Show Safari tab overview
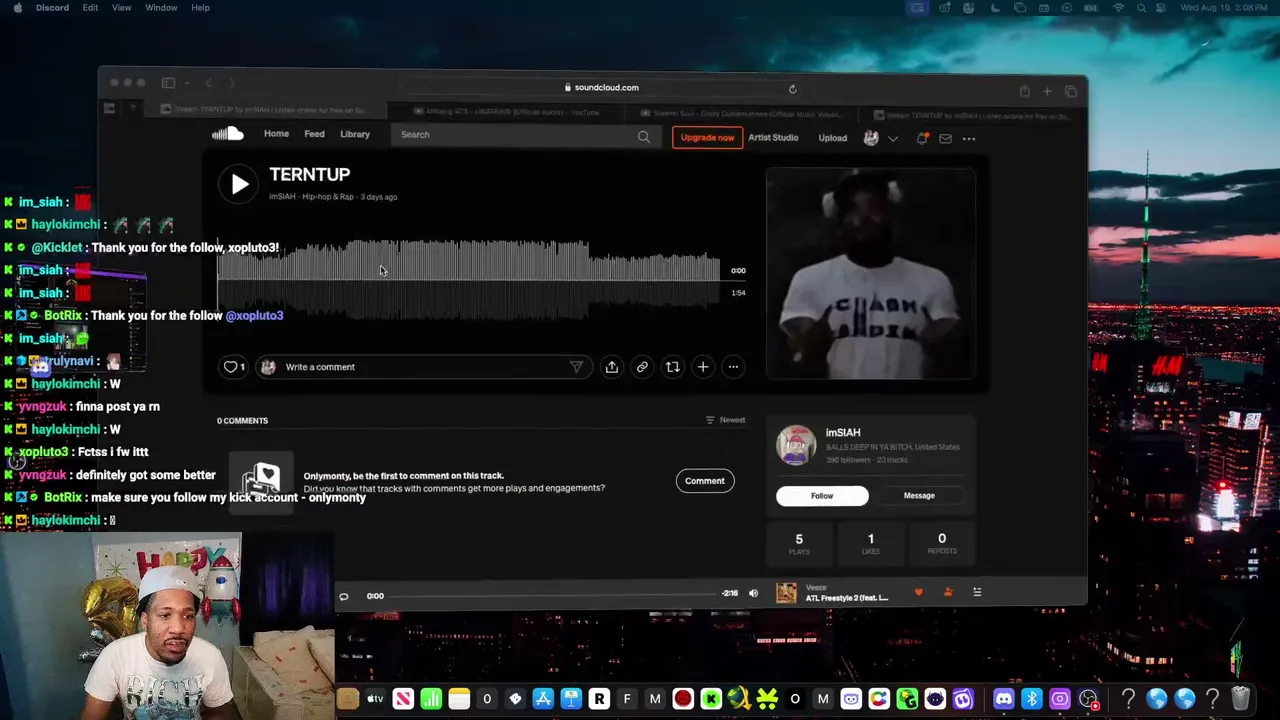The image size is (1280, 720). point(1071,92)
